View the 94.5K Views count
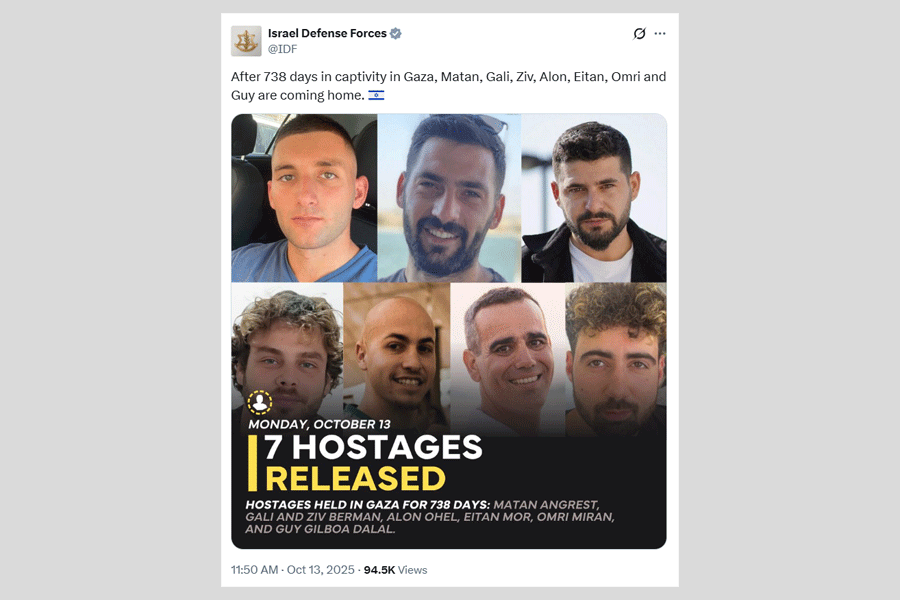900x600 pixels. [x=395, y=570]
